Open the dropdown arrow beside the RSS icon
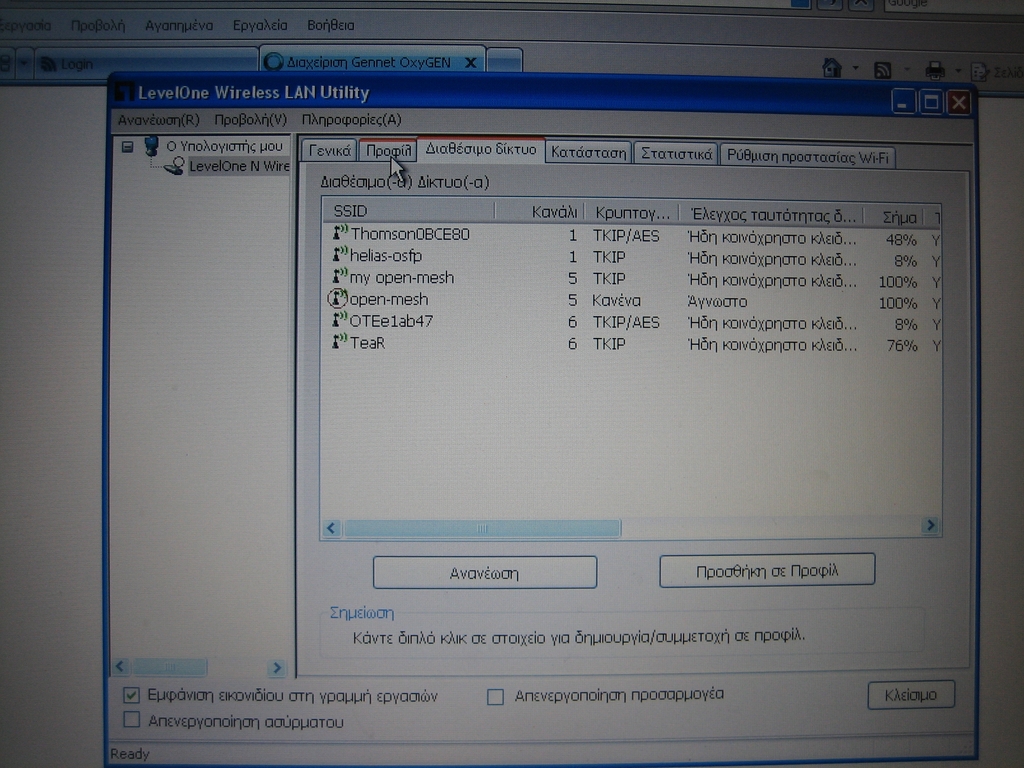This screenshot has width=1024, height=768. point(906,69)
